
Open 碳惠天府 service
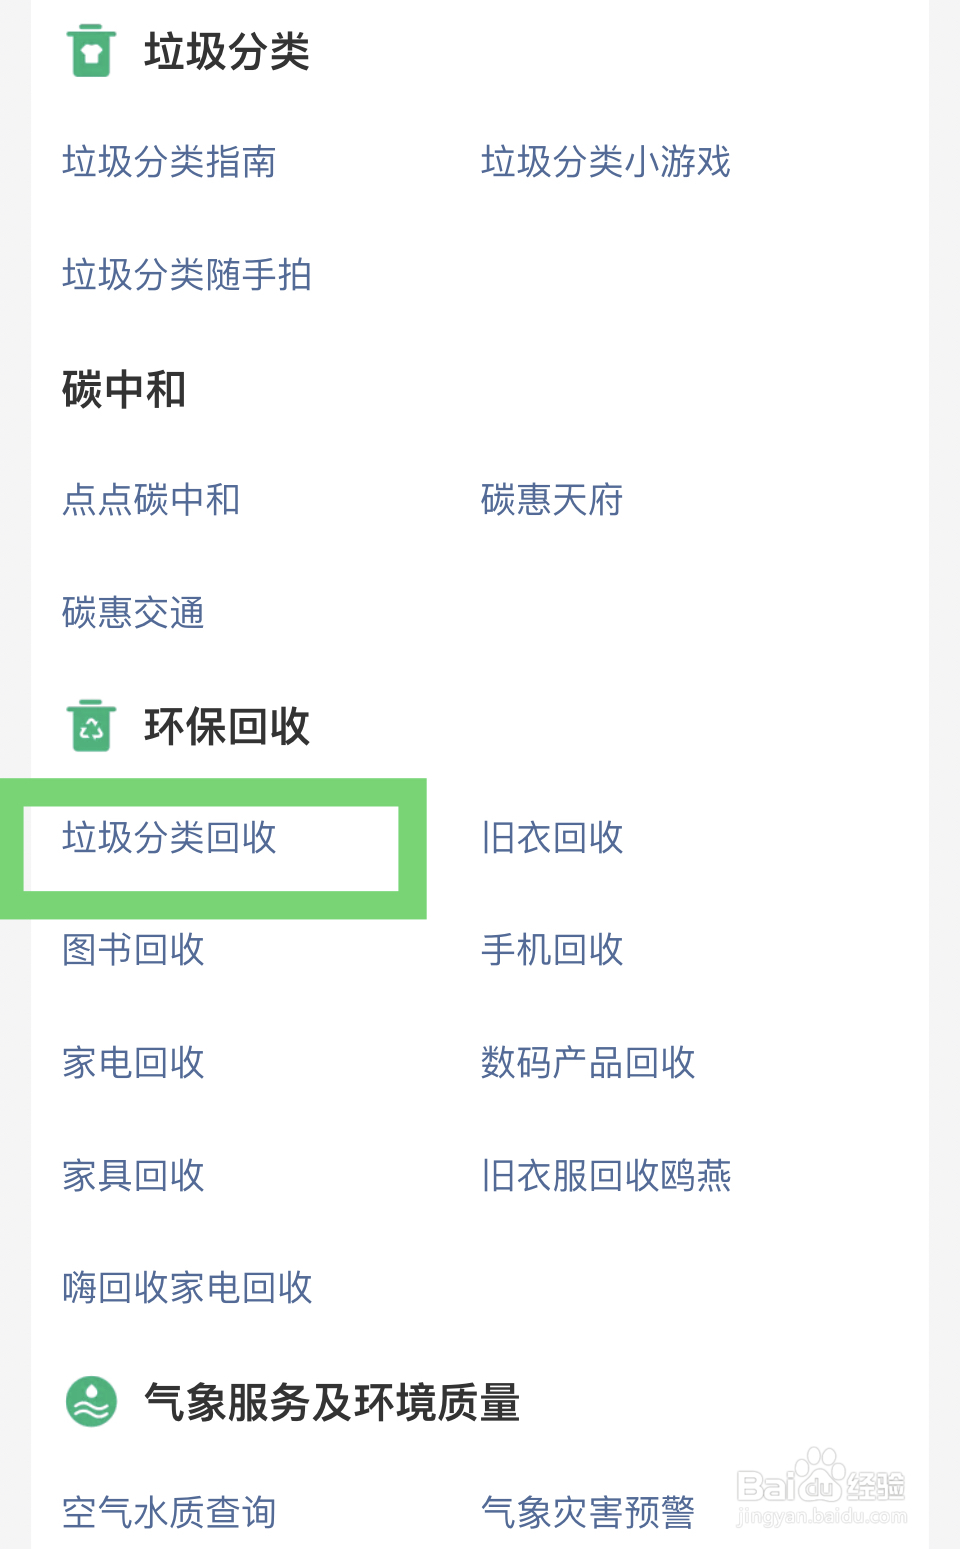pos(552,500)
